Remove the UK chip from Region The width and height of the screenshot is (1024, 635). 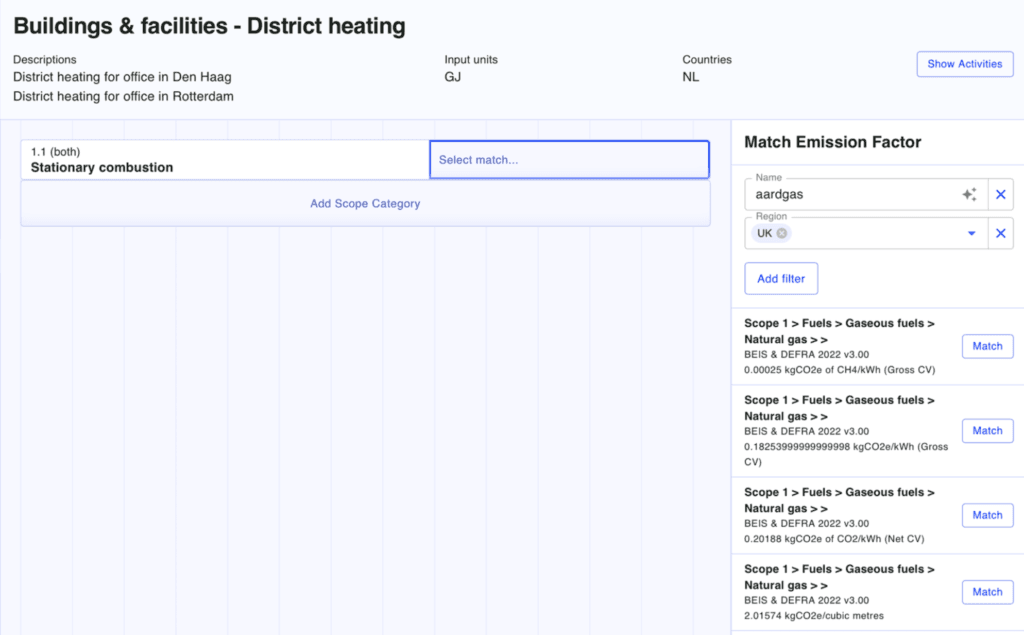coord(782,233)
